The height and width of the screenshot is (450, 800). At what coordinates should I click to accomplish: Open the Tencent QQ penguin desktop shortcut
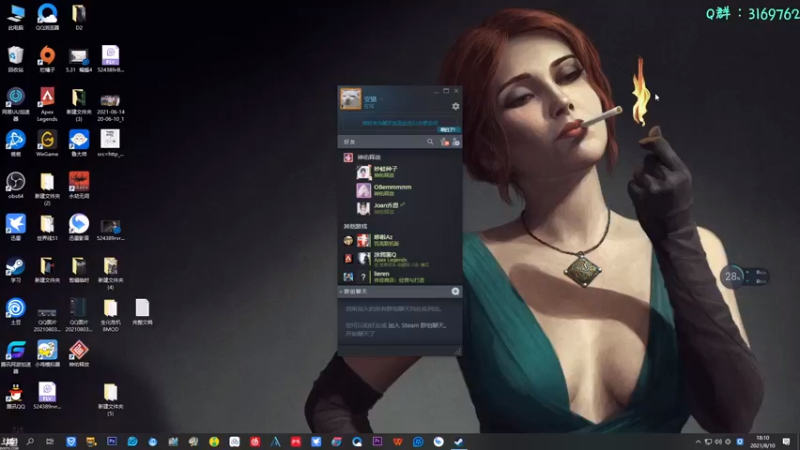pyautogui.click(x=15, y=396)
